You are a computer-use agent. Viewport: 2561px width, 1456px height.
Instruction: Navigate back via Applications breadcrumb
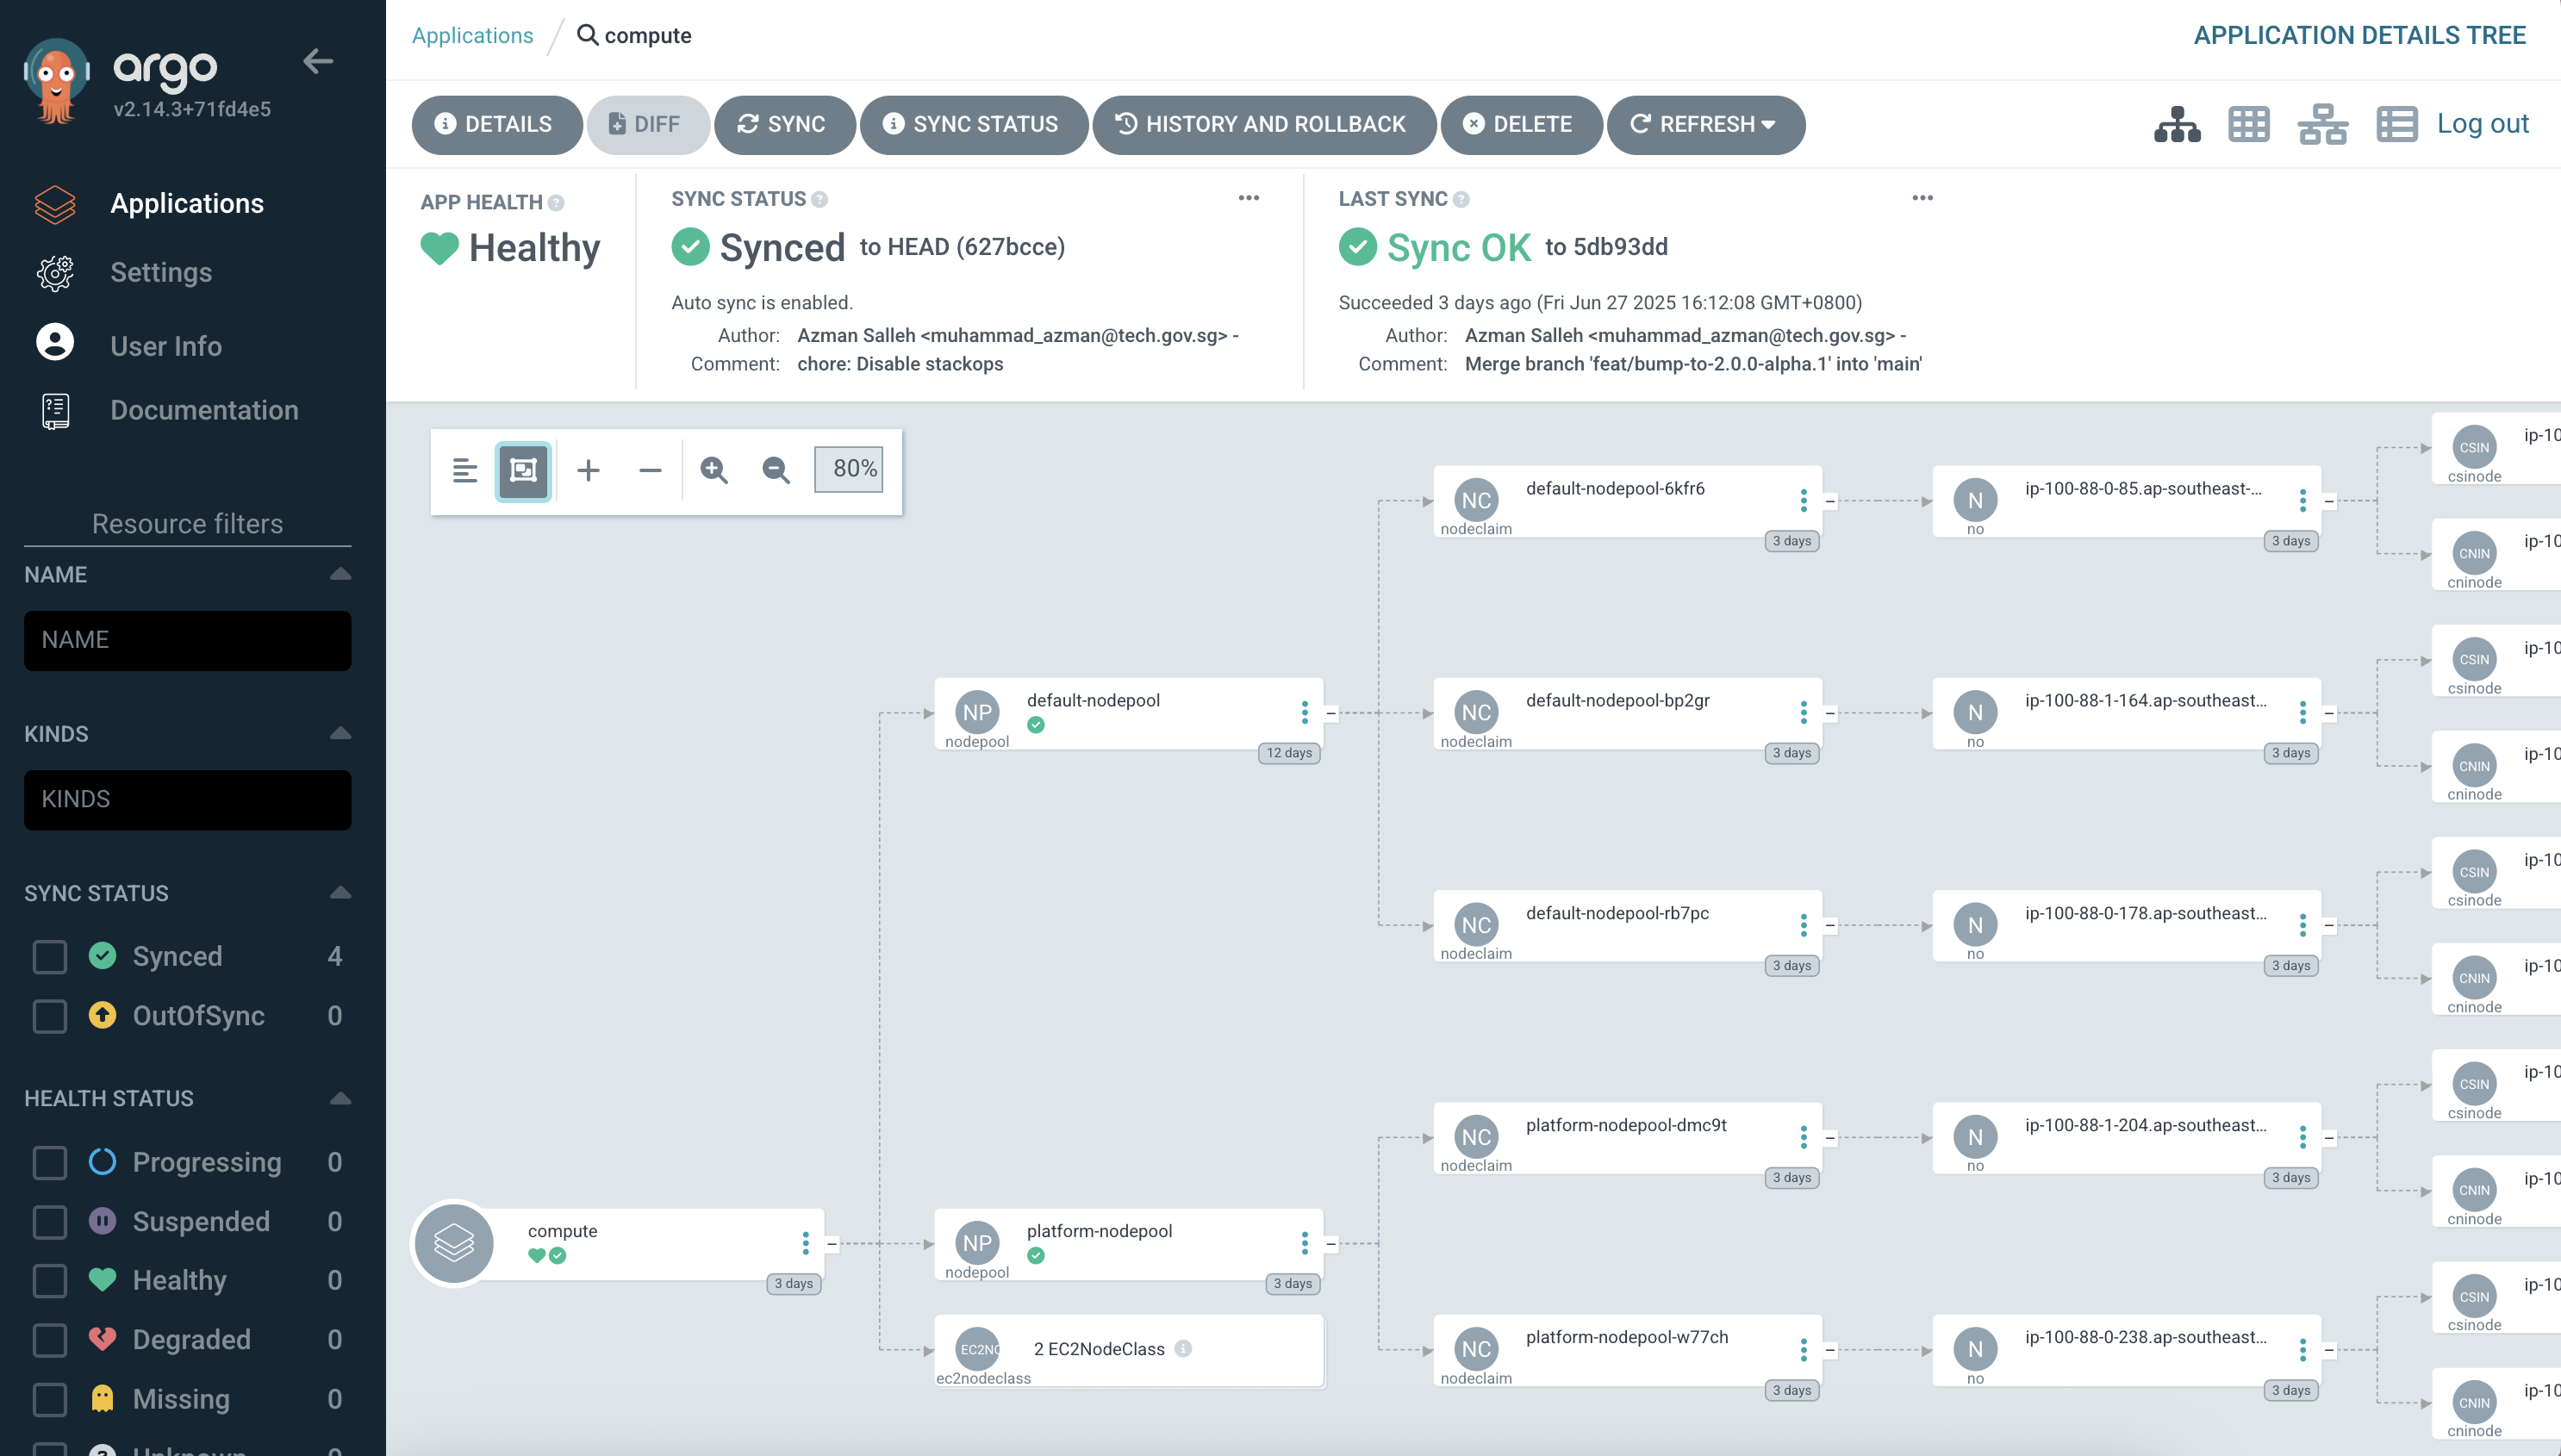(x=472, y=35)
